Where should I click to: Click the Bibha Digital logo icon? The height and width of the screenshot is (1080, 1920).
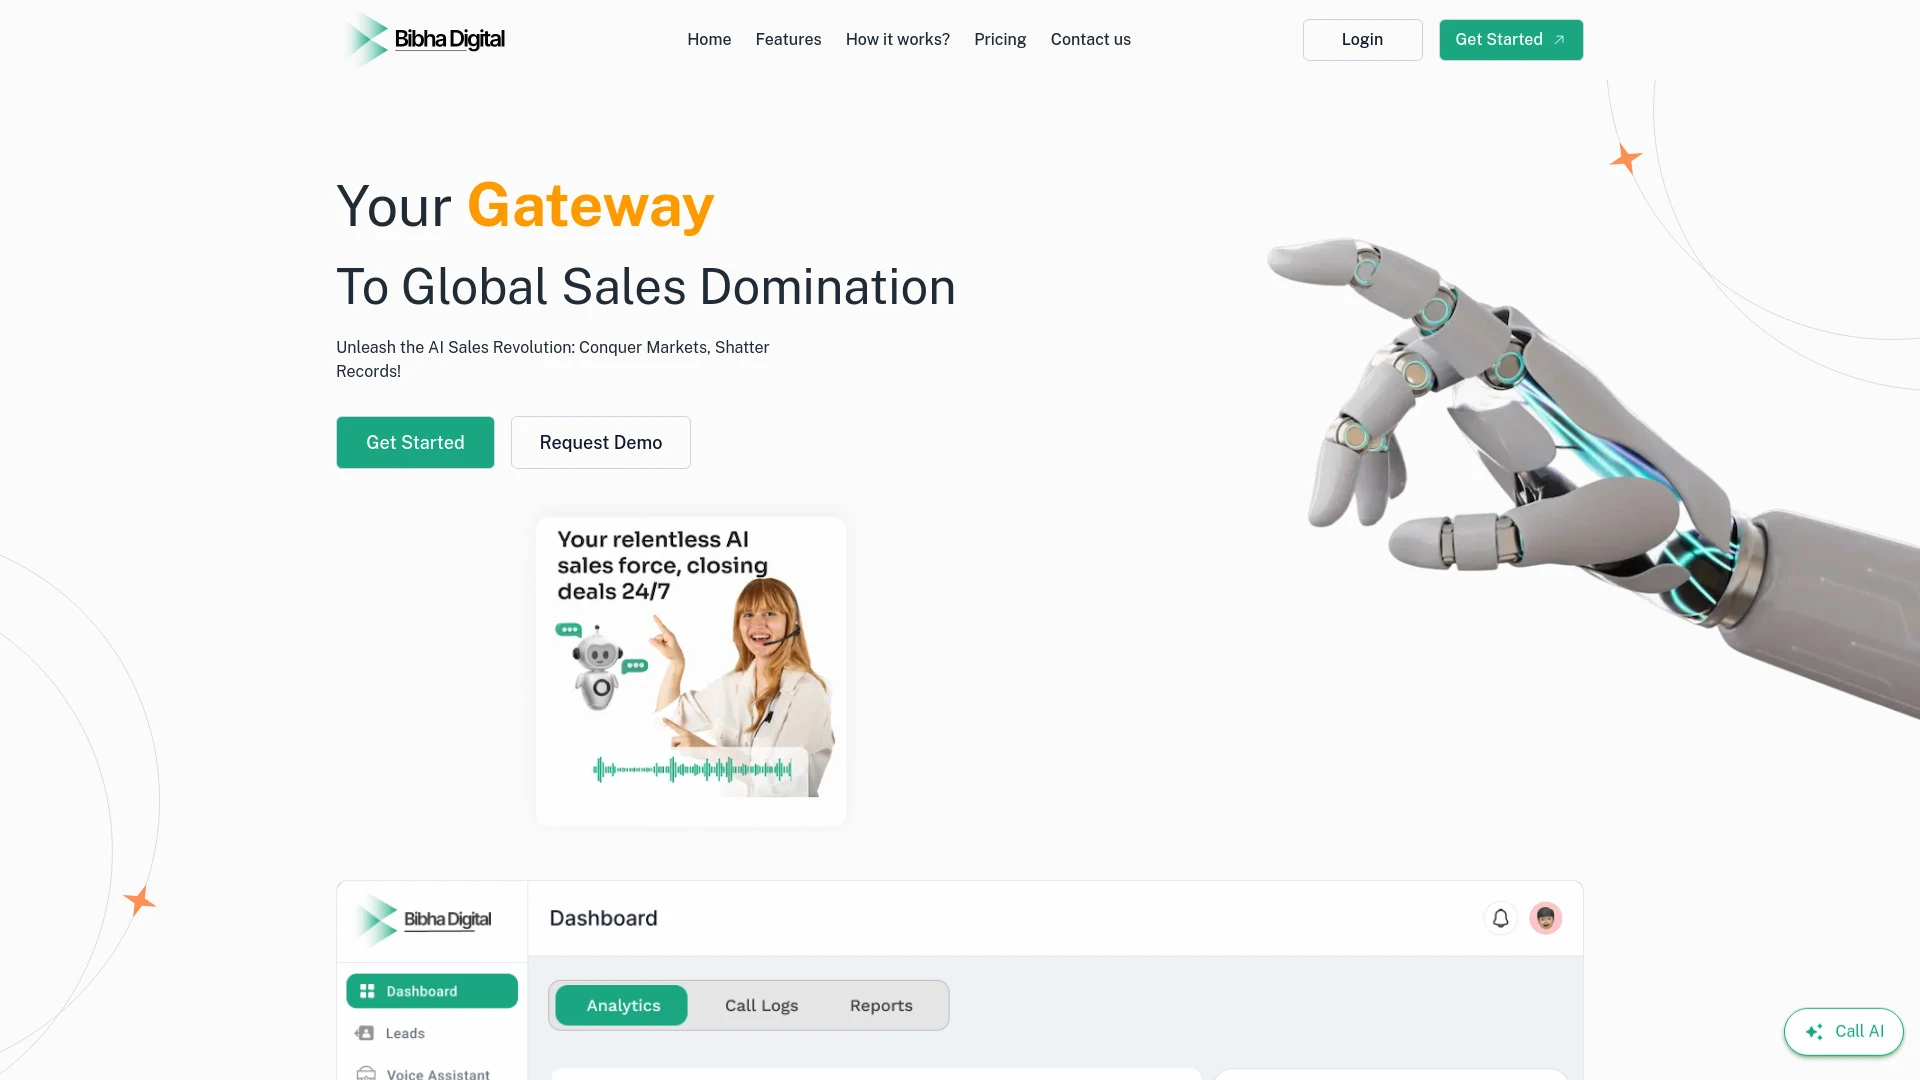[364, 40]
